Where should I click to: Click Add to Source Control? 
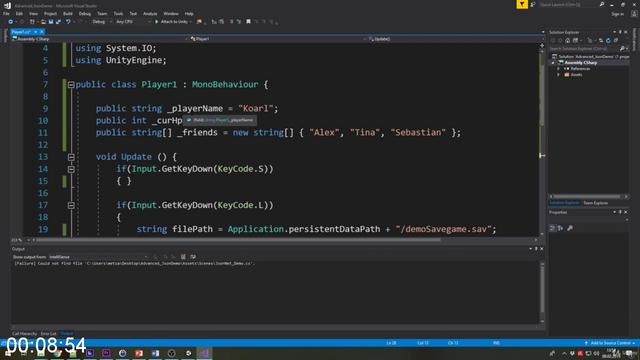(610, 343)
